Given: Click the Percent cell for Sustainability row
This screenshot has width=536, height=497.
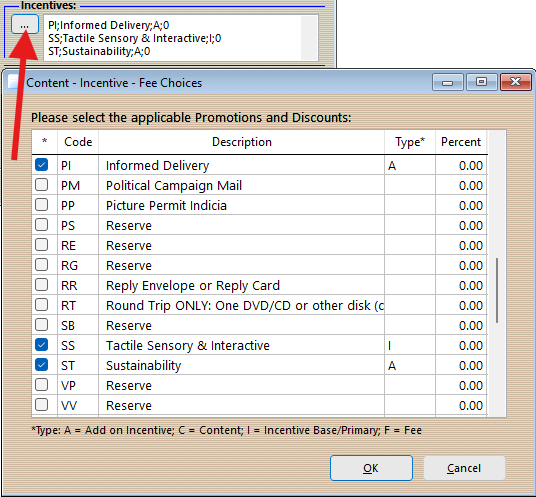Looking at the screenshot, I should [461, 365].
